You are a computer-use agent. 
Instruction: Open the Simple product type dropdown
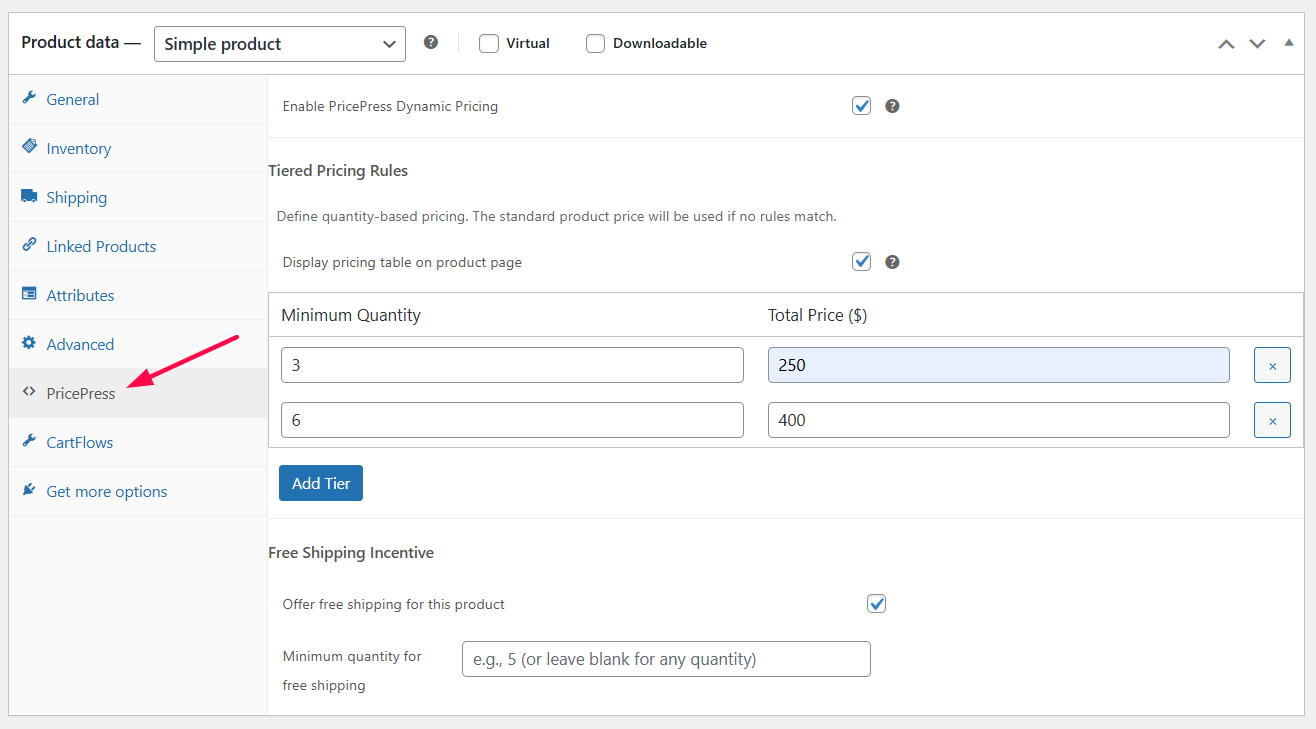tap(280, 44)
